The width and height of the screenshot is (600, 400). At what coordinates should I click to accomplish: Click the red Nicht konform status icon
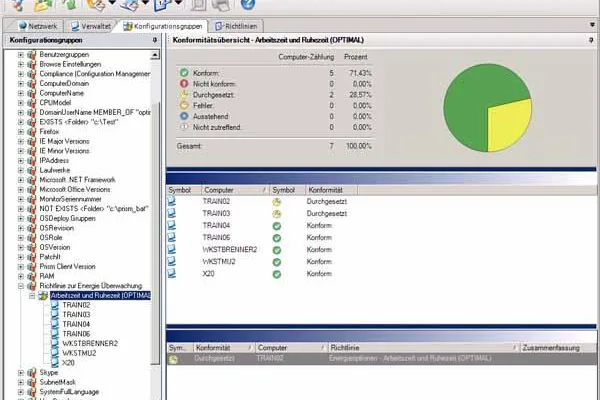point(184,83)
